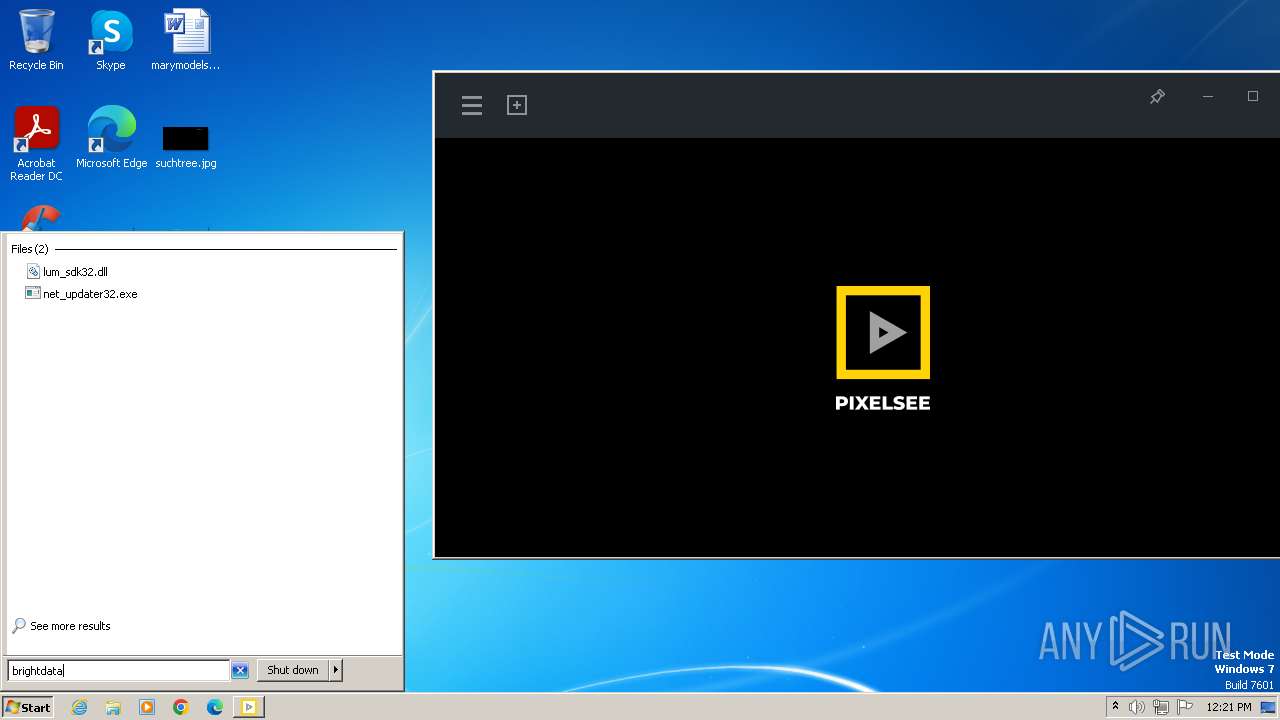Click the net_updater32.exe file icon
The image size is (1280, 720).
33,293
